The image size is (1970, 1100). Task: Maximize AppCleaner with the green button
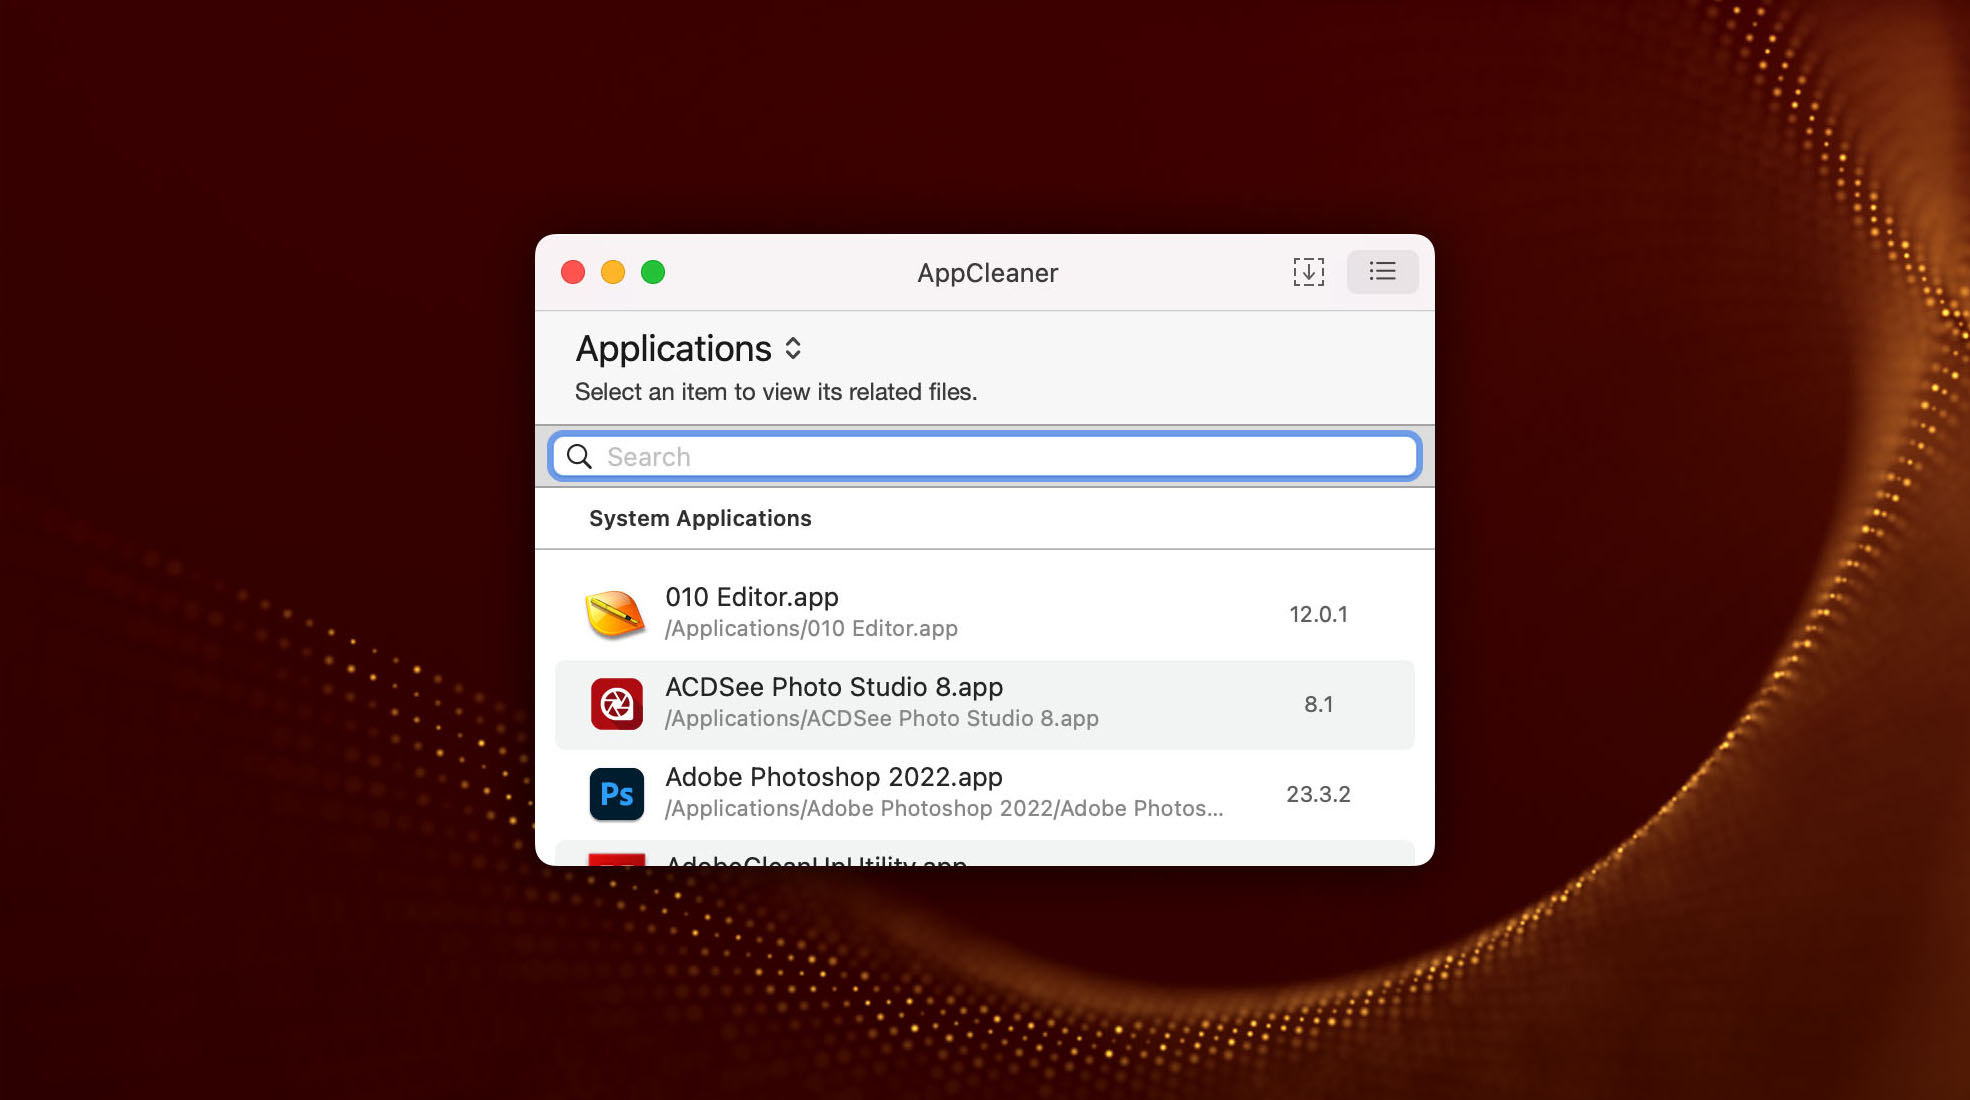tap(653, 272)
